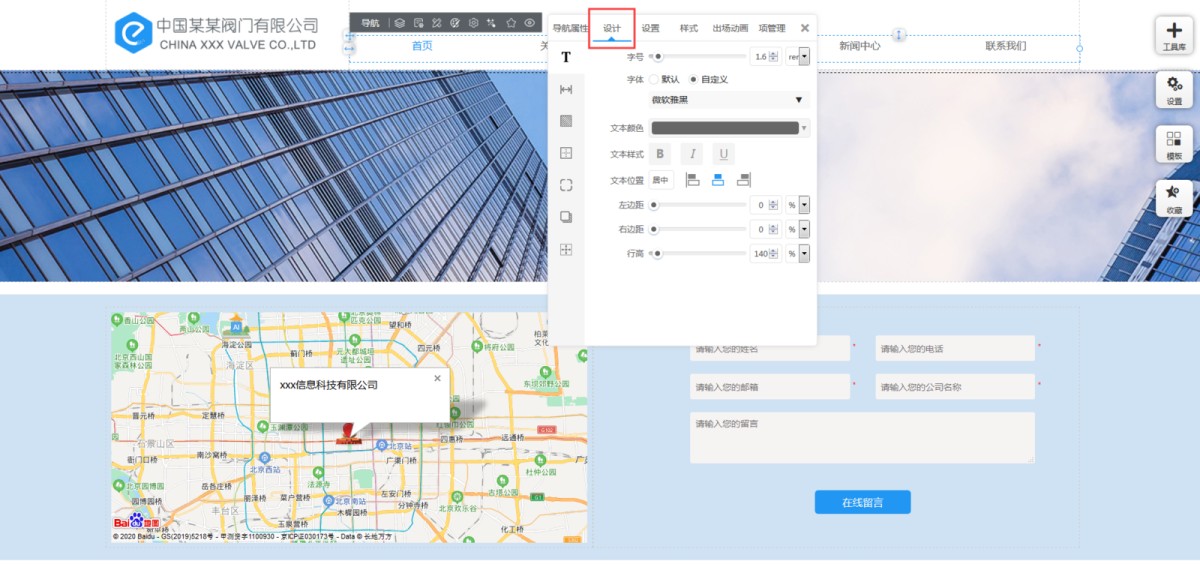Image resolution: width=1200 pixels, height=576 pixels.
Task: Align text to the right
Action: click(x=743, y=180)
